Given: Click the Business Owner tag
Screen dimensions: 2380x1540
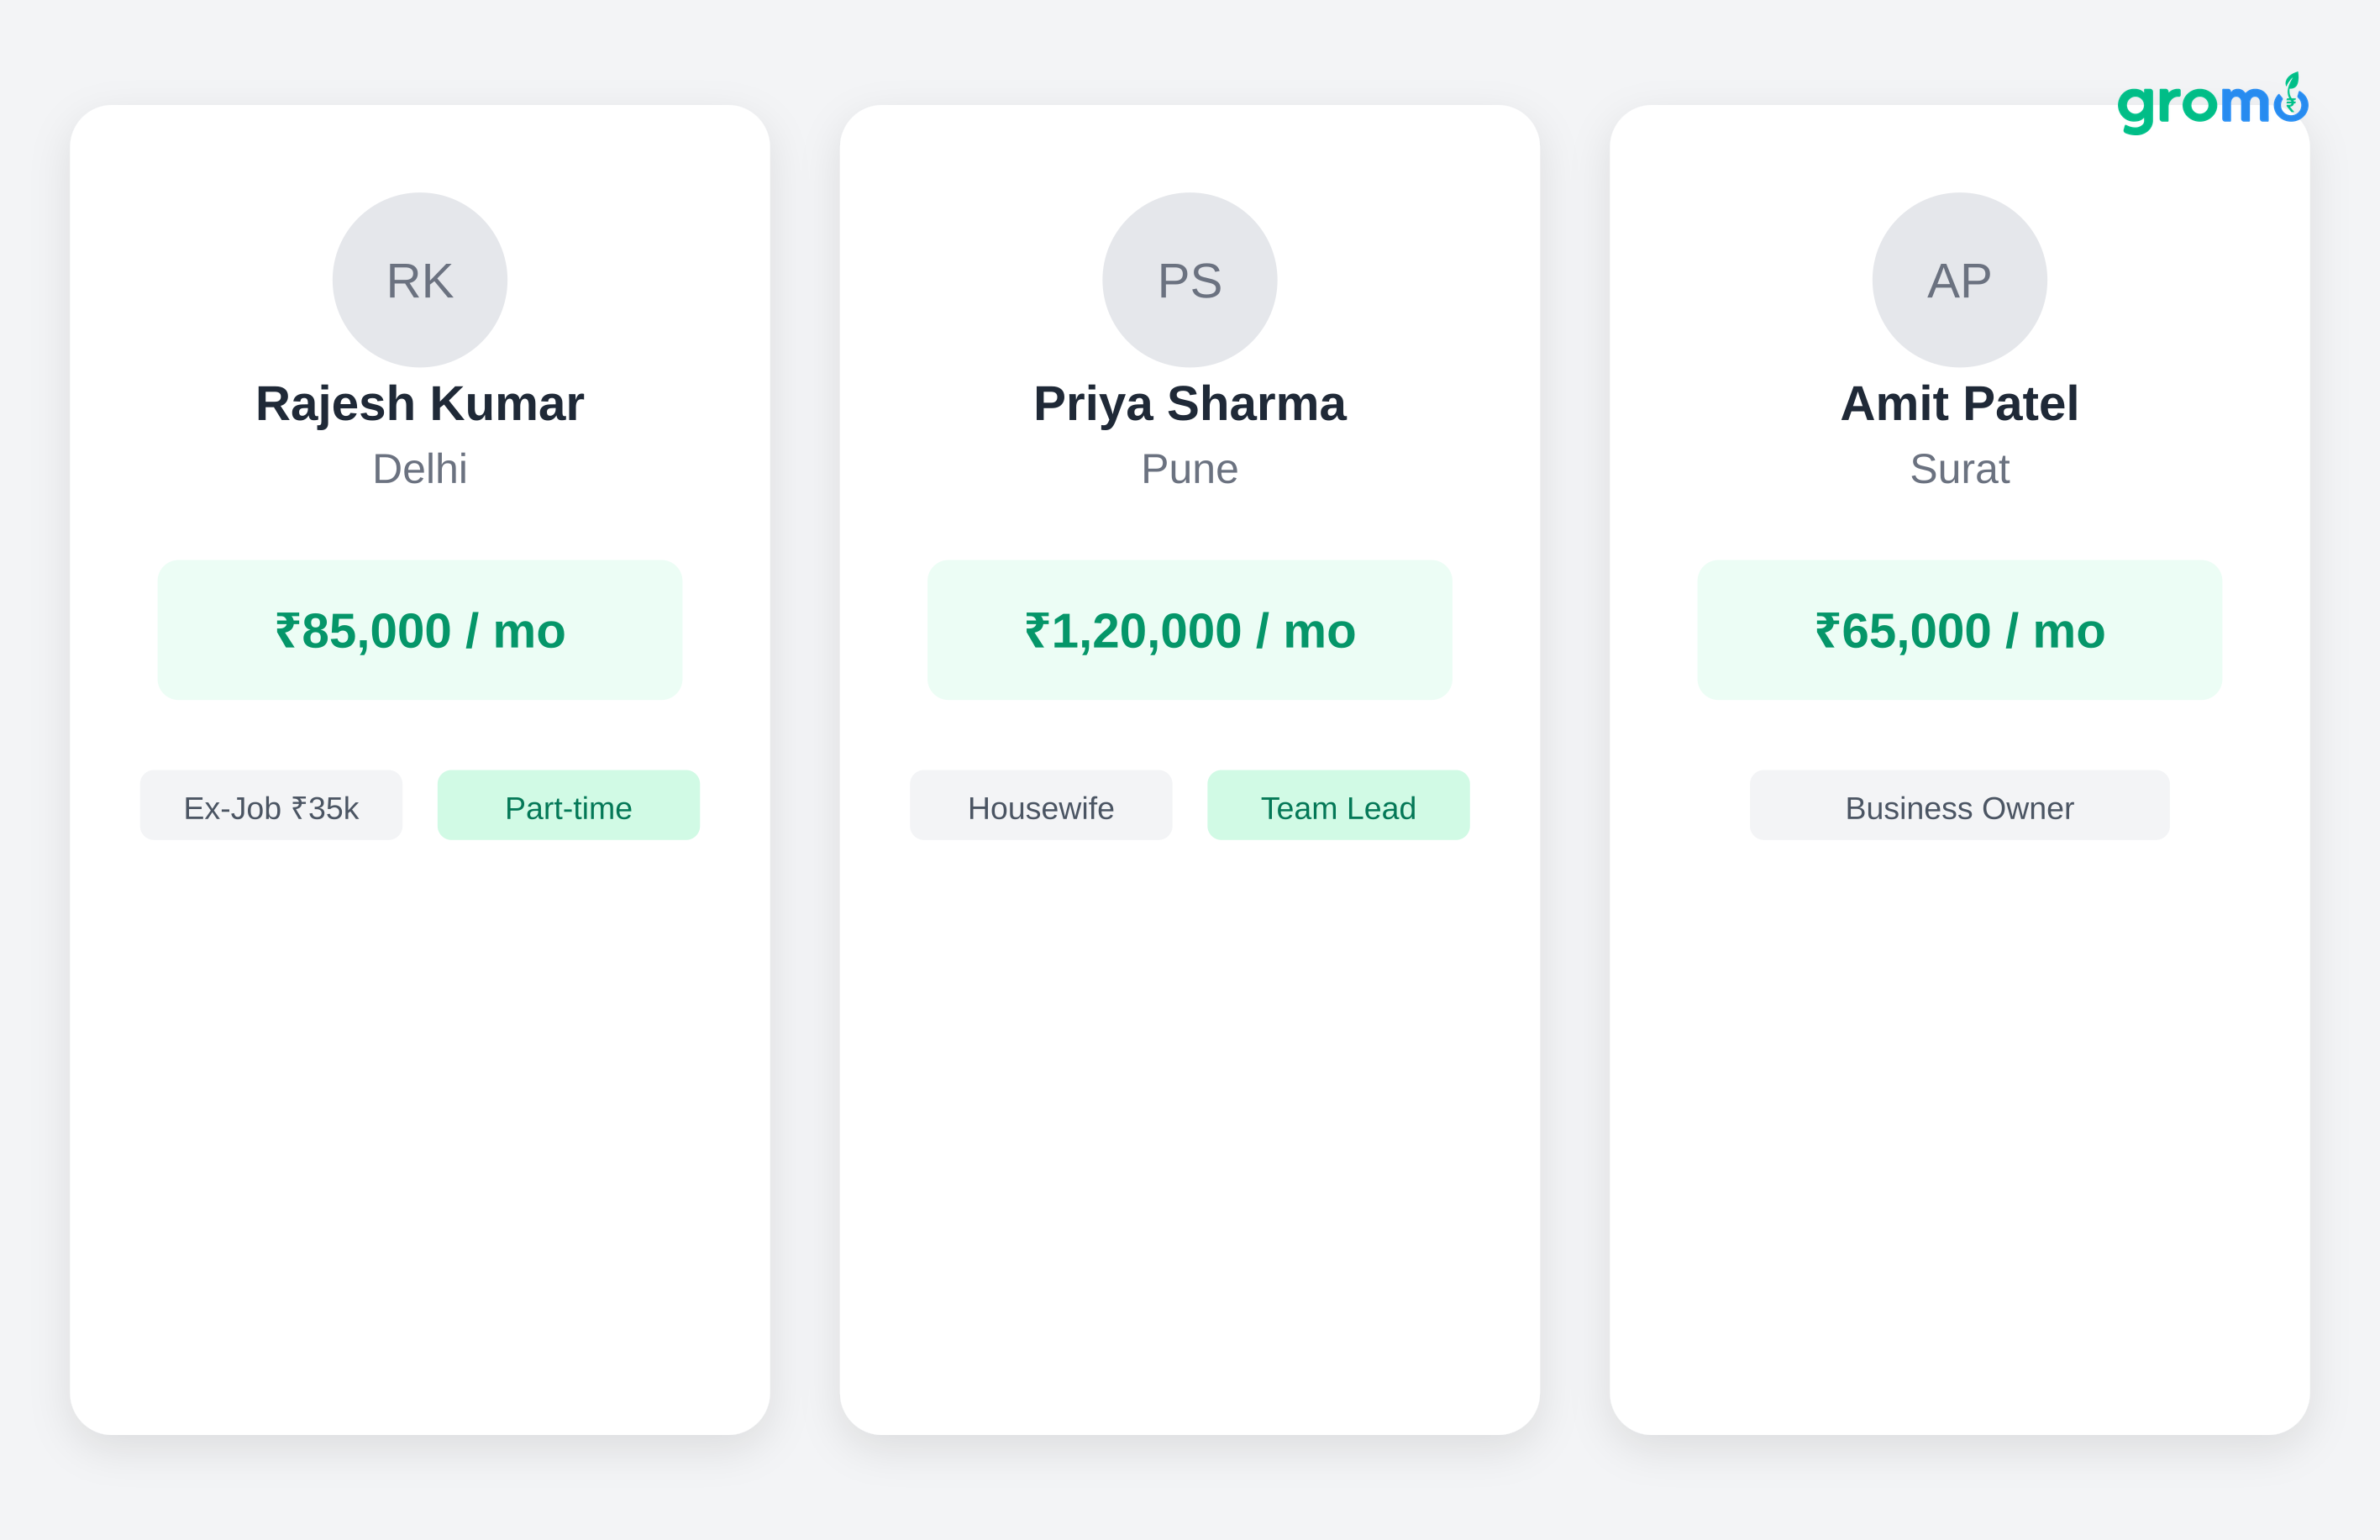Looking at the screenshot, I should click(x=1959, y=806).
